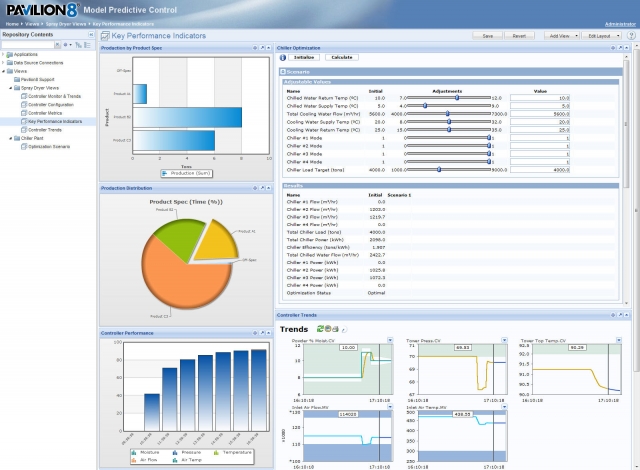
Task: Open Production Distribution panel settings icon
Action: [x=255, y=188]
